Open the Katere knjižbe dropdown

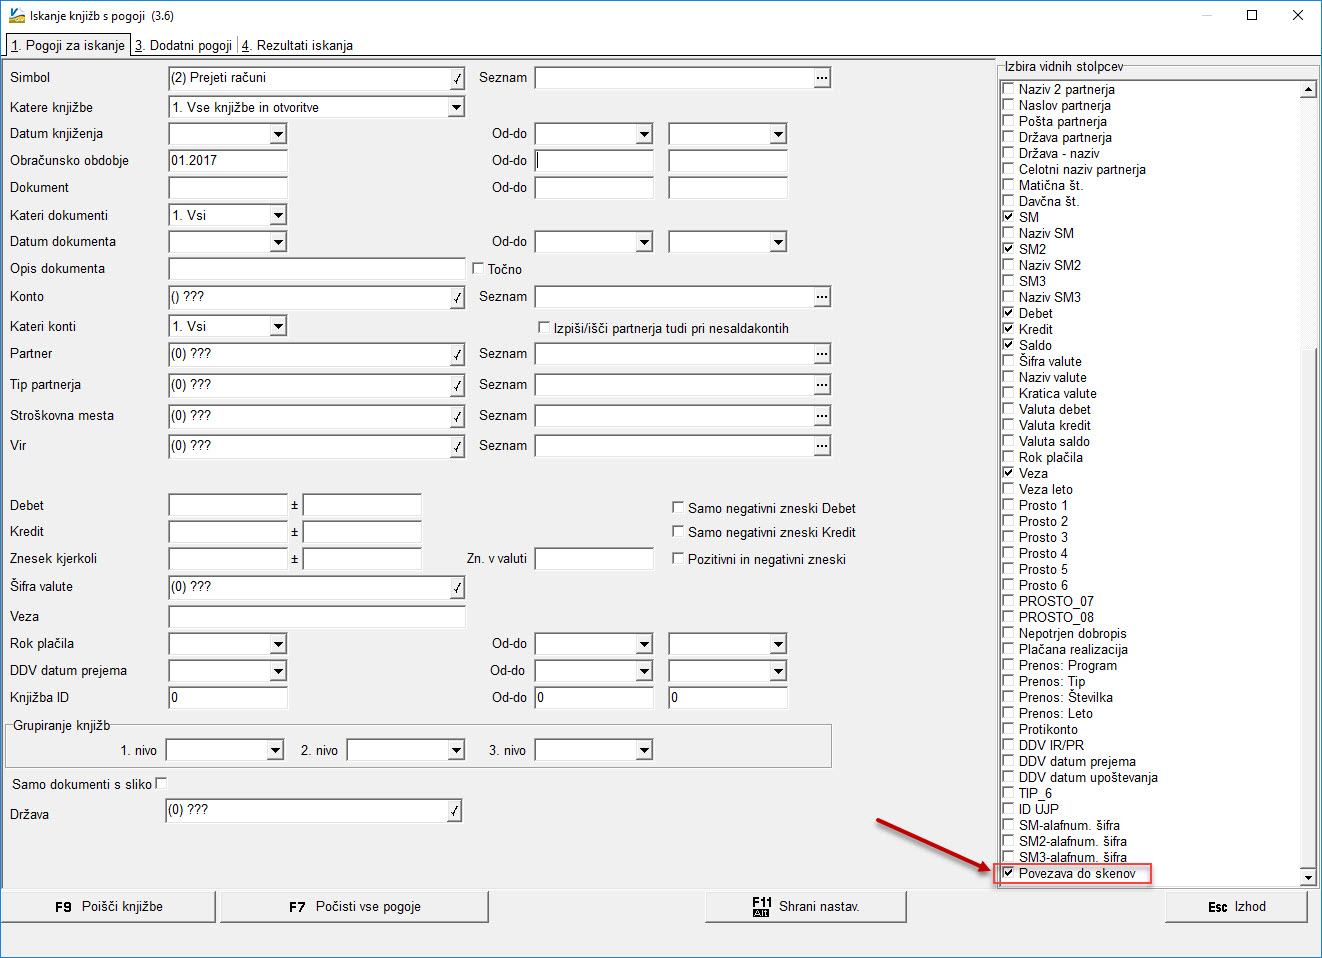(x=456, y=107)
